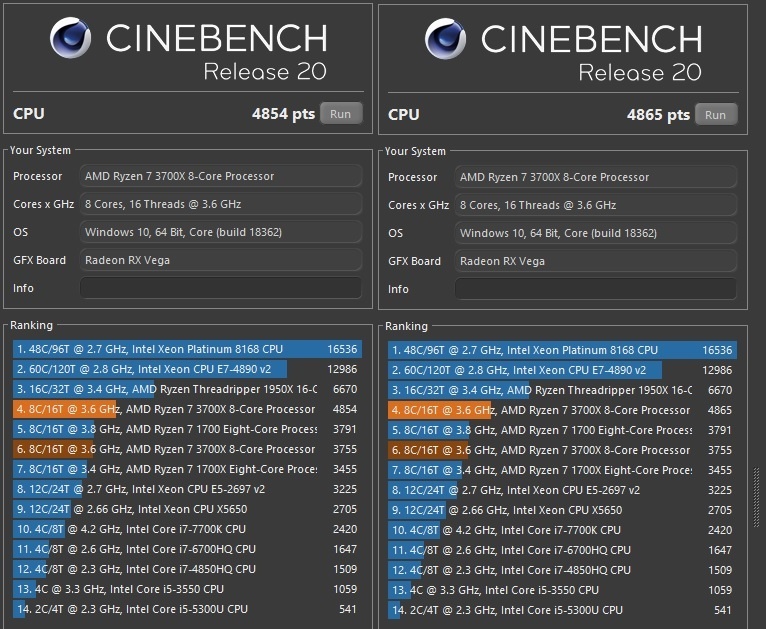Select Ryzen 7 1700X ranking row, right window
This screenshot has height=629, width=766.
[x=562, y=470]
